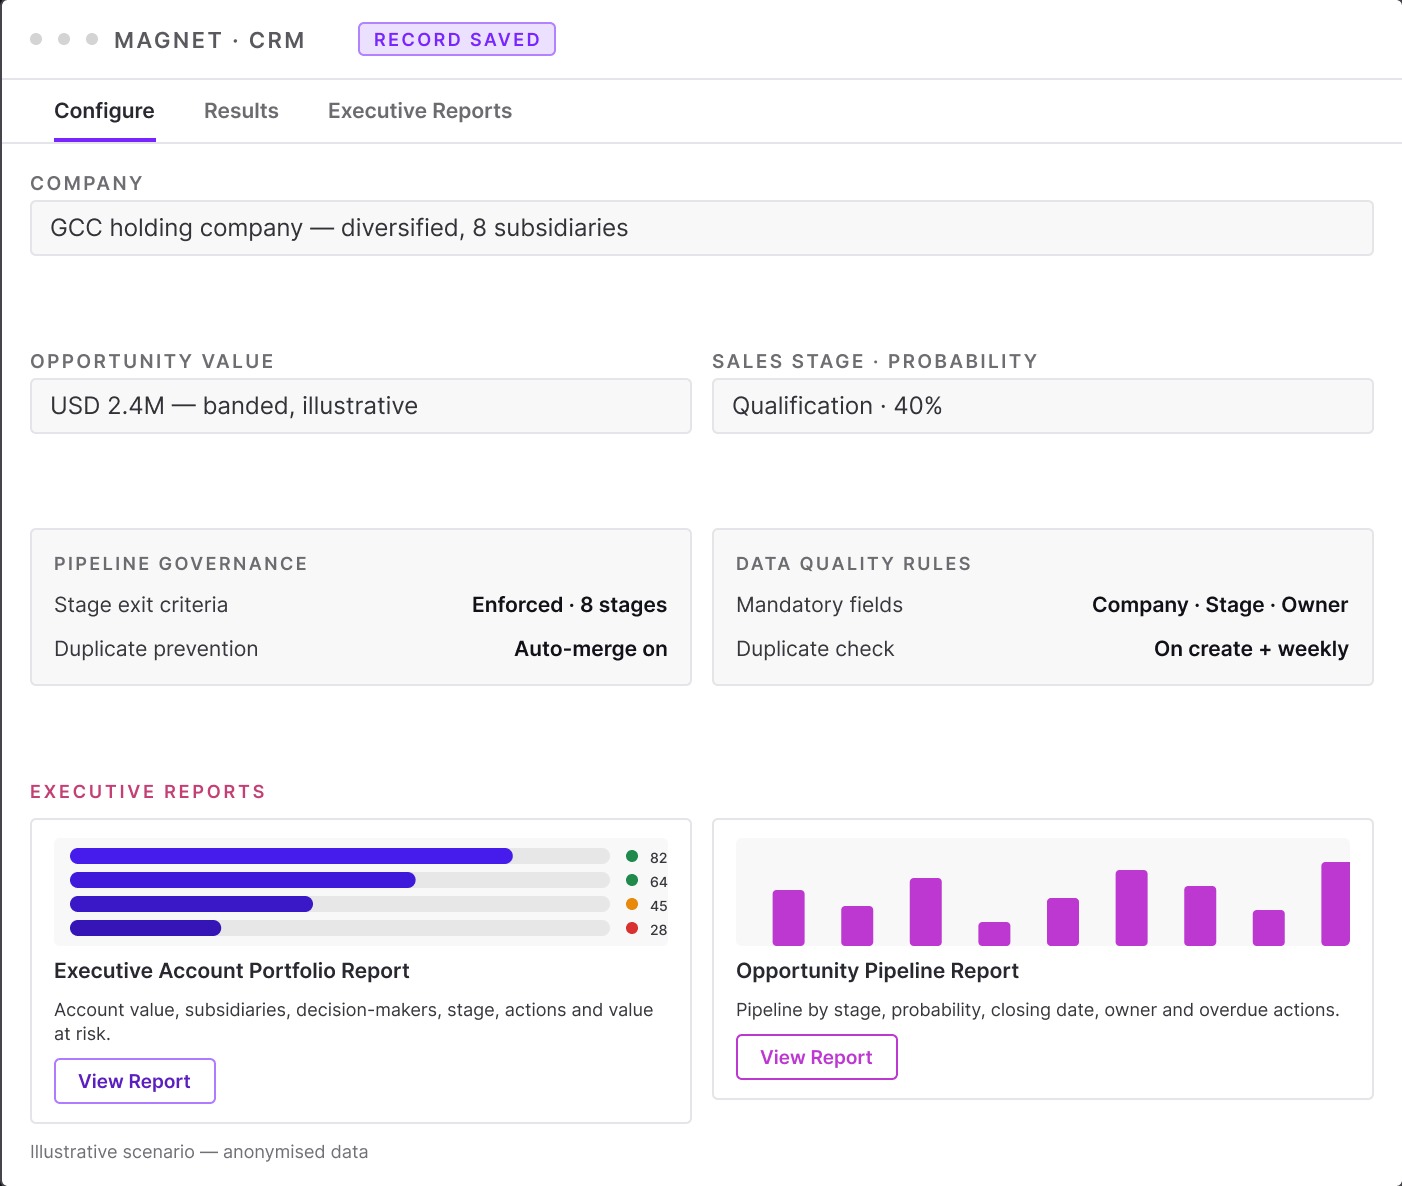The image size is (1402, 1186).
Task: Click the 'On create + weekly' value
Action: (1251, 649)
